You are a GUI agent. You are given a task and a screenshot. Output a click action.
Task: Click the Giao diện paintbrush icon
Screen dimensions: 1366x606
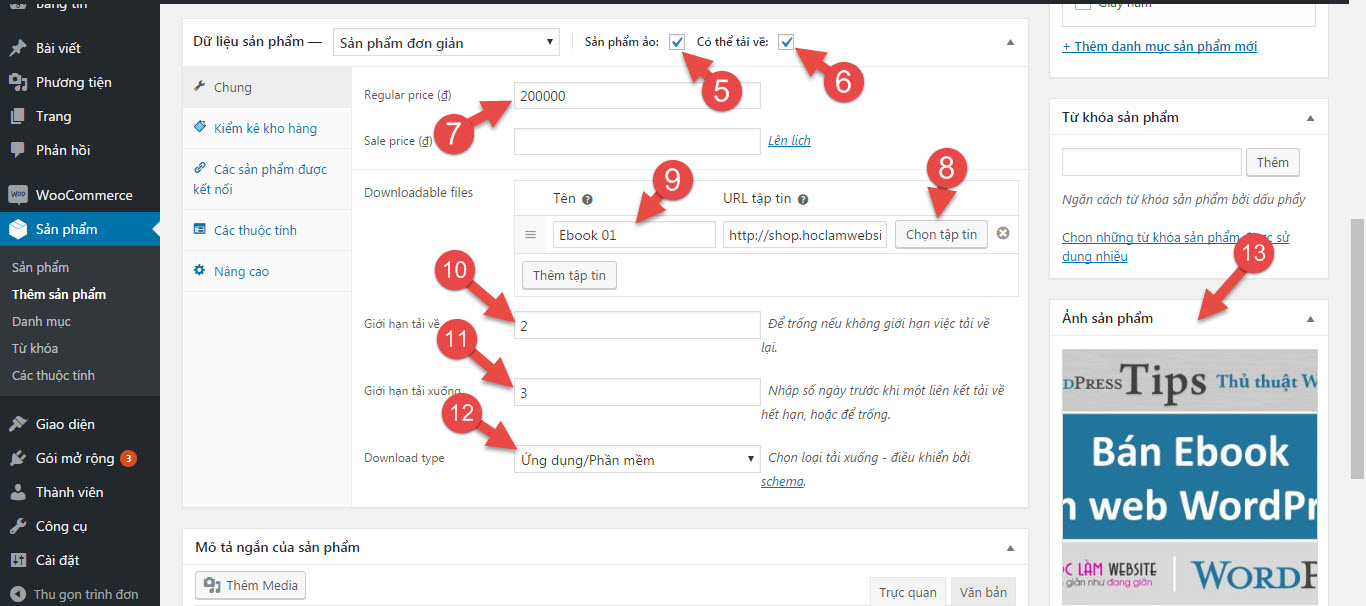pos(17,424)
